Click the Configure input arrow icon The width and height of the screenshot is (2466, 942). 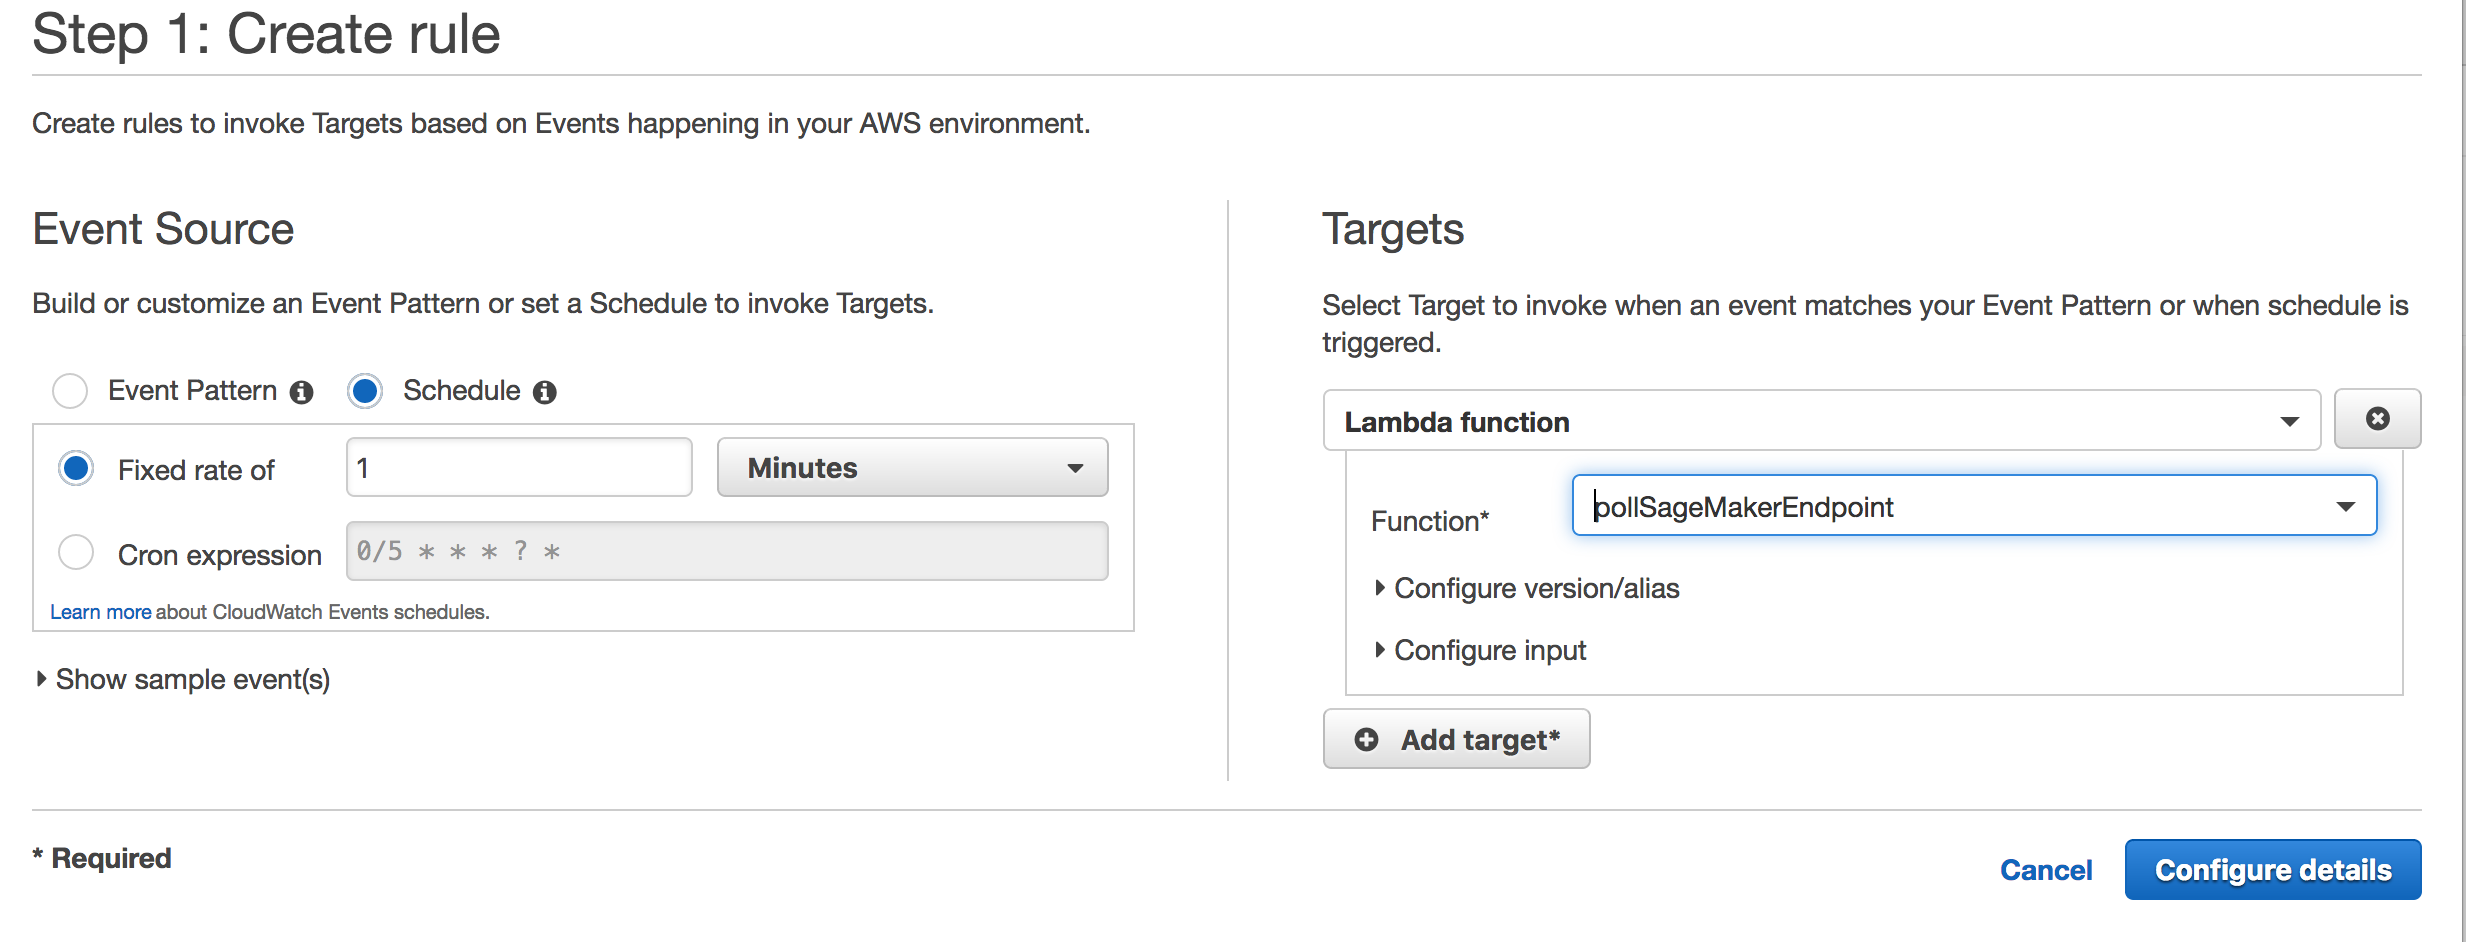[x=1379, y=650]
